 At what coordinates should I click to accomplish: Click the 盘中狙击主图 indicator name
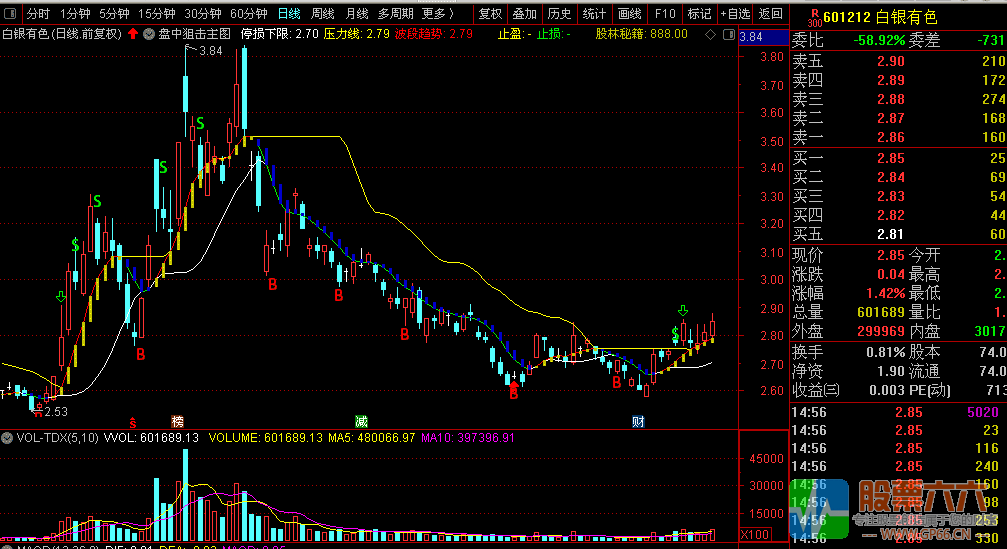(x=195, y=34)
